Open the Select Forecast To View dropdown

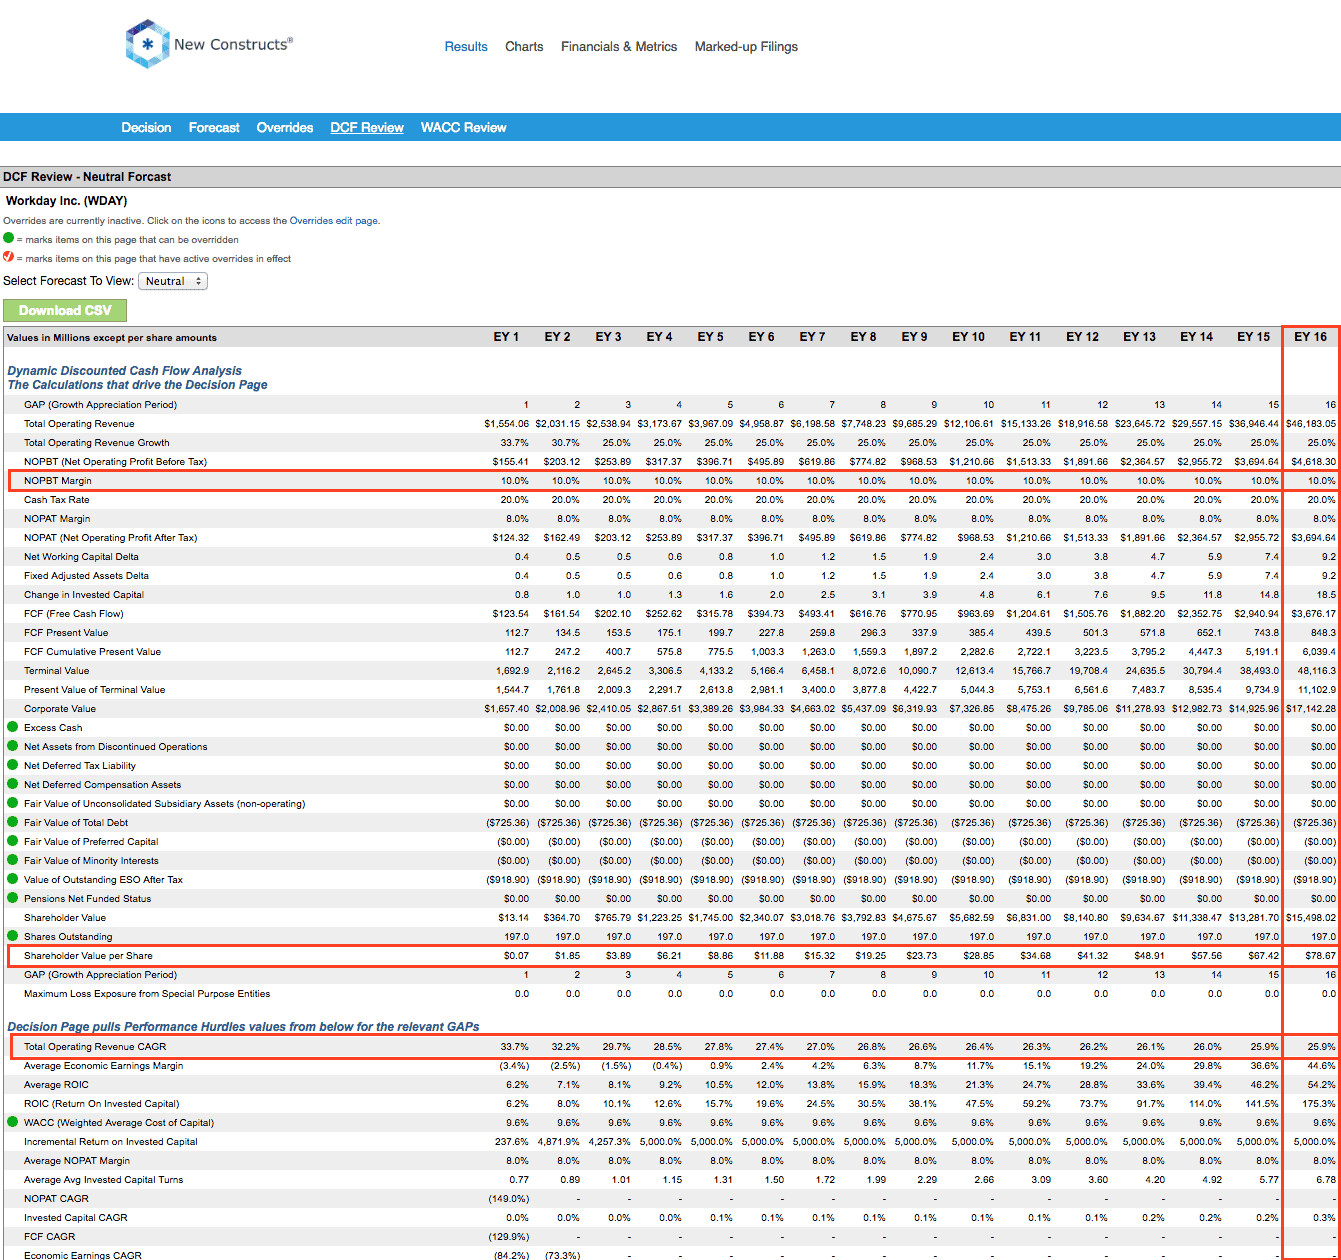173,281
